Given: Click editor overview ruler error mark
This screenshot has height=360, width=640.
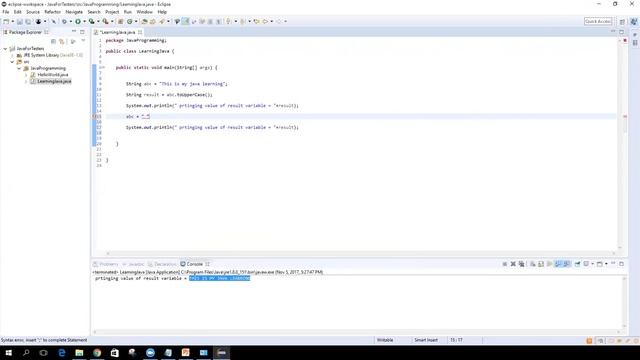Looking at the screenshot, I should point(625,116).
